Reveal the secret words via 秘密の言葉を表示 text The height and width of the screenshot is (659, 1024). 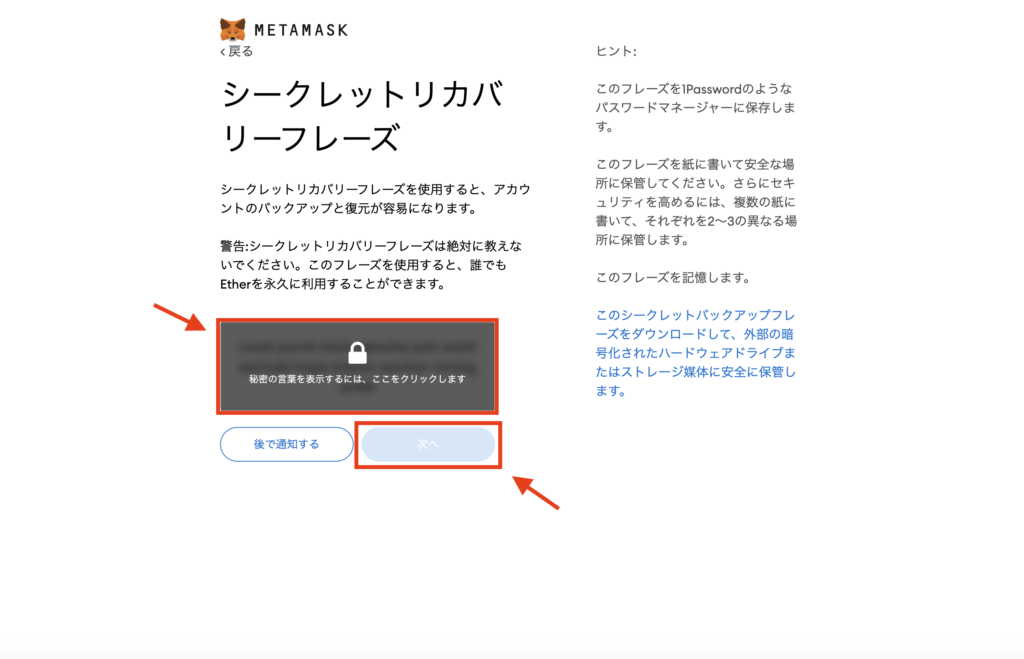pos(357,380)
